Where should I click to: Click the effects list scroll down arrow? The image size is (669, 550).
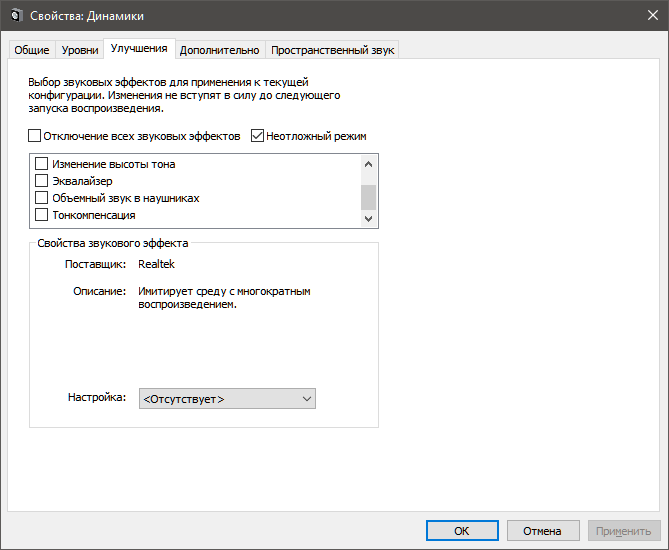point(369,218)
